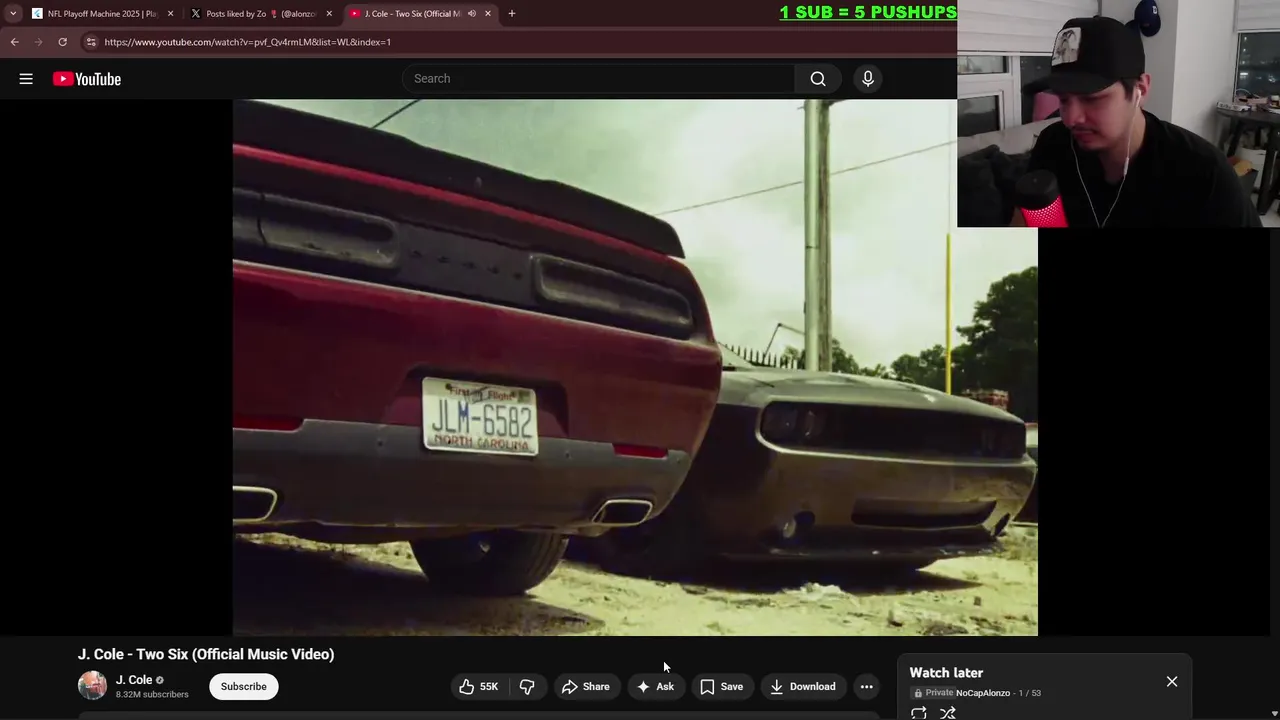Open a new browser tab
Image resolution: width=1280 pixels, height=720 pixels.
pyautogui.click(x=512, y=14)
